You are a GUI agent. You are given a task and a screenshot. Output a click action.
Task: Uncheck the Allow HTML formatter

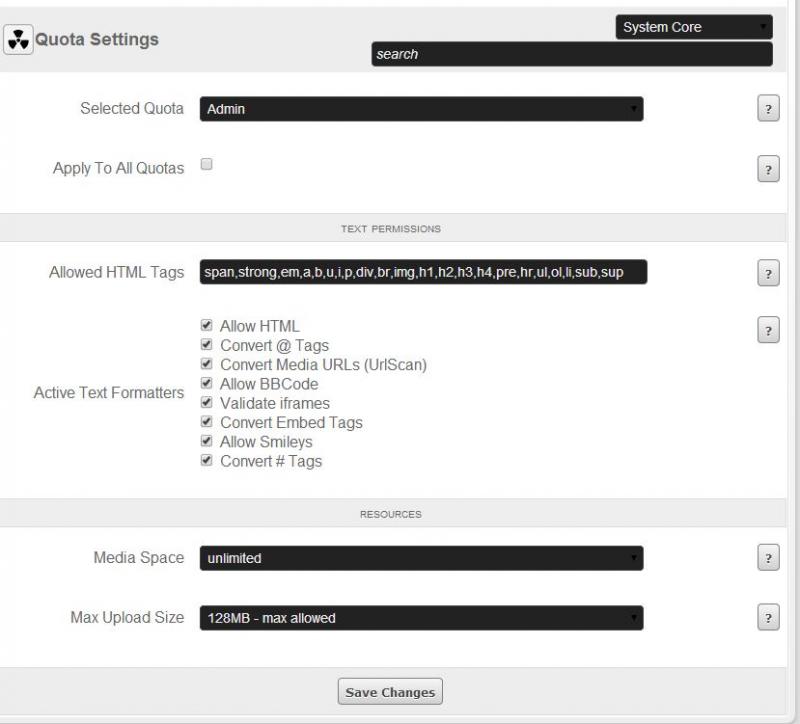coord(207,326)
